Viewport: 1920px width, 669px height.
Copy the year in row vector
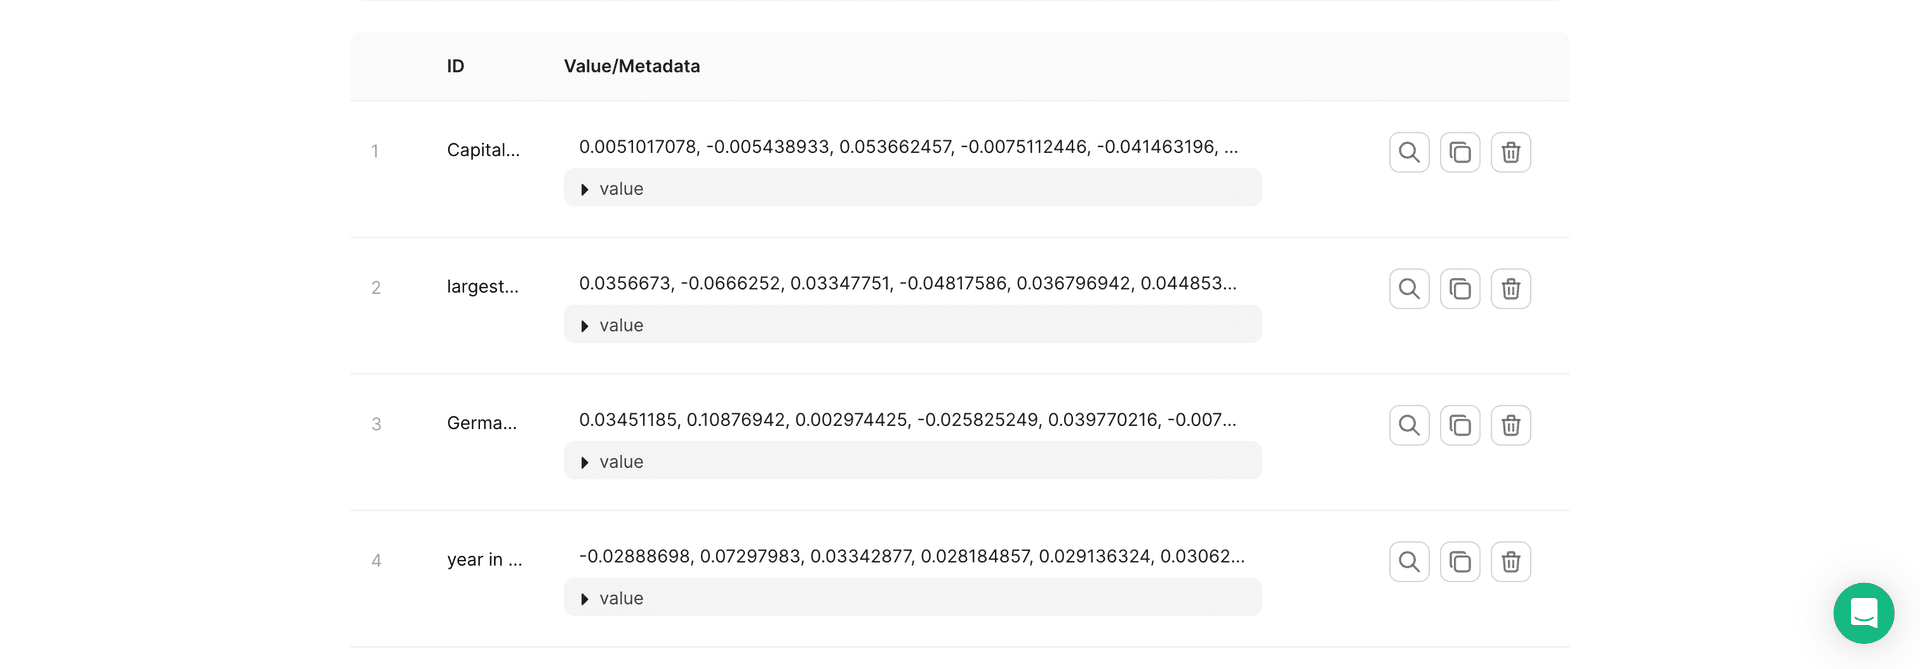pyautogui.click(x=1460, y=562)
